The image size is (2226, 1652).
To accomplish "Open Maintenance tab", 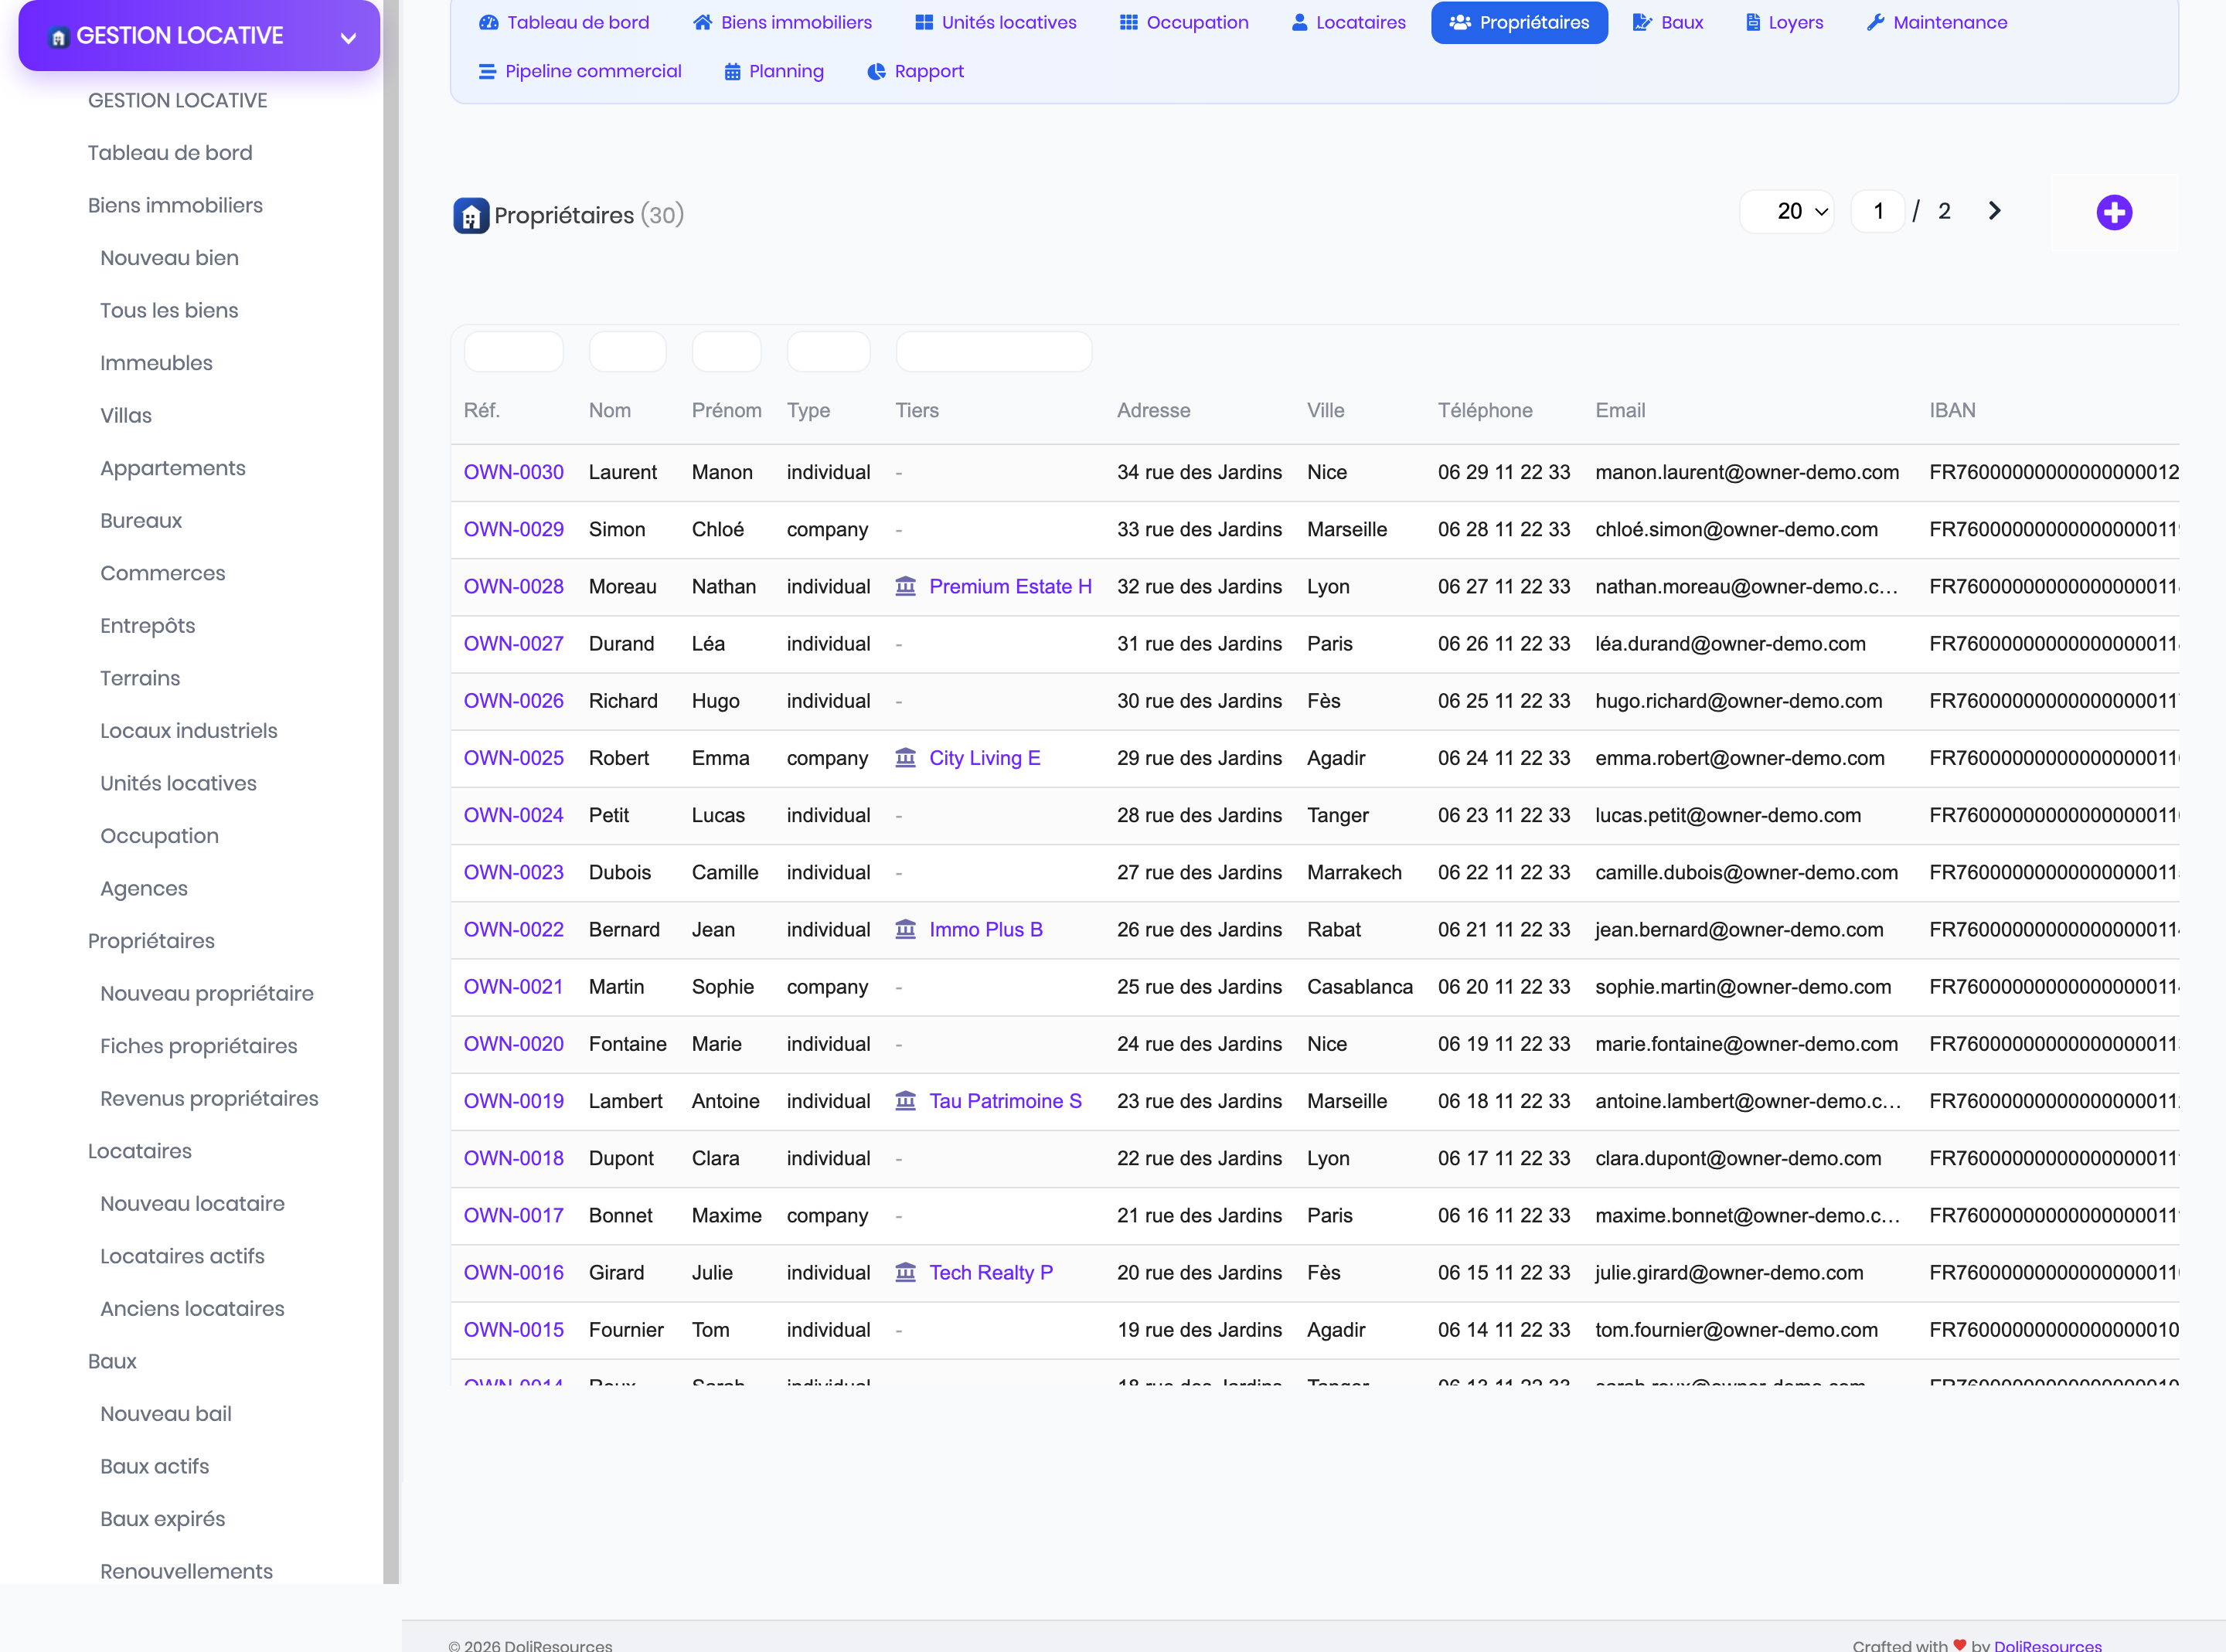I will click(1937, 22).
